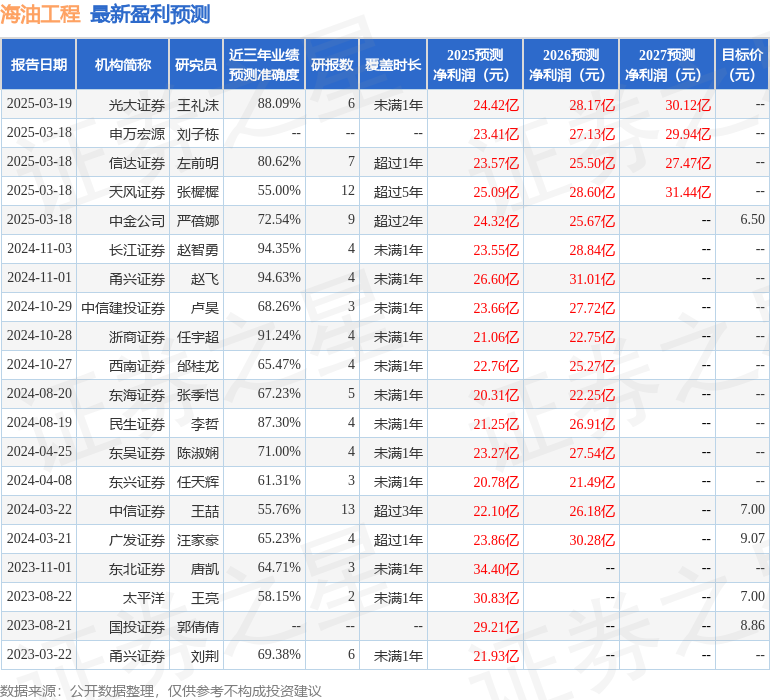Click the 目标价 column header

(x=742, y=64)
